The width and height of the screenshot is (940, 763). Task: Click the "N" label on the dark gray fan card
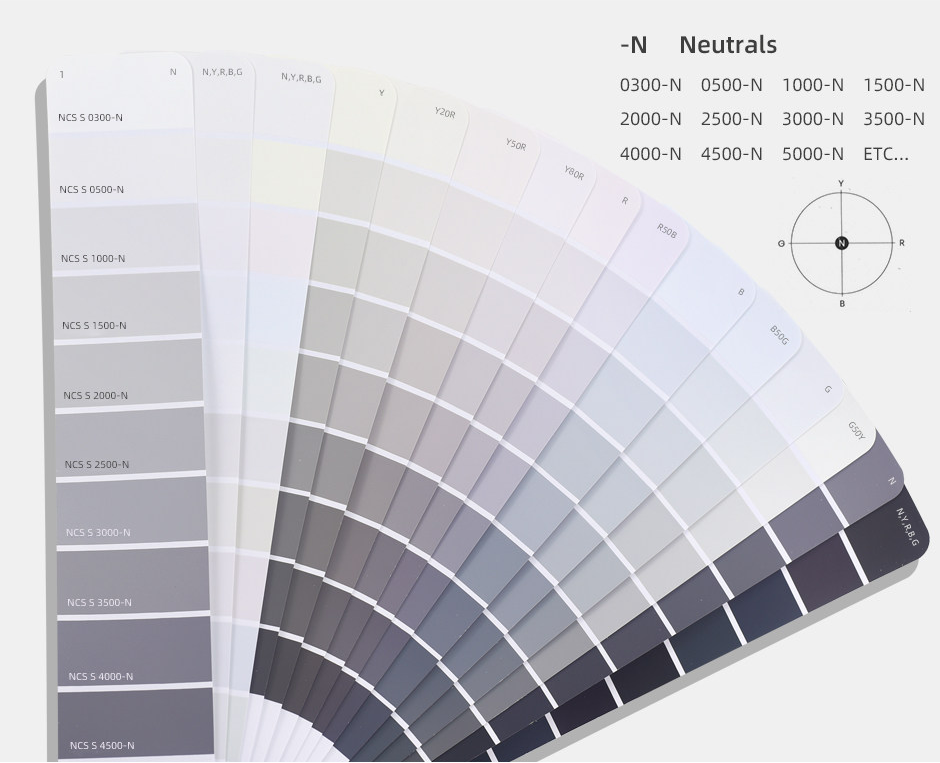[891, 481]
